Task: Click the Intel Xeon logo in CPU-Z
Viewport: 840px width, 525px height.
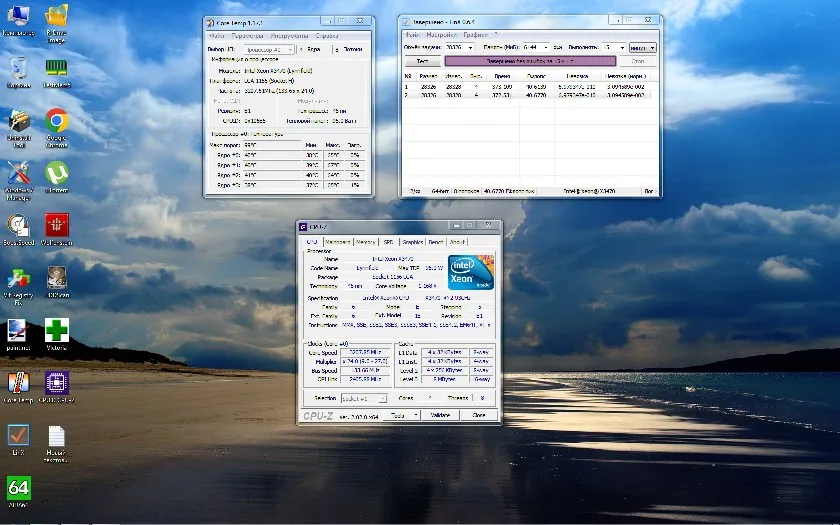Action: [470, 272]
